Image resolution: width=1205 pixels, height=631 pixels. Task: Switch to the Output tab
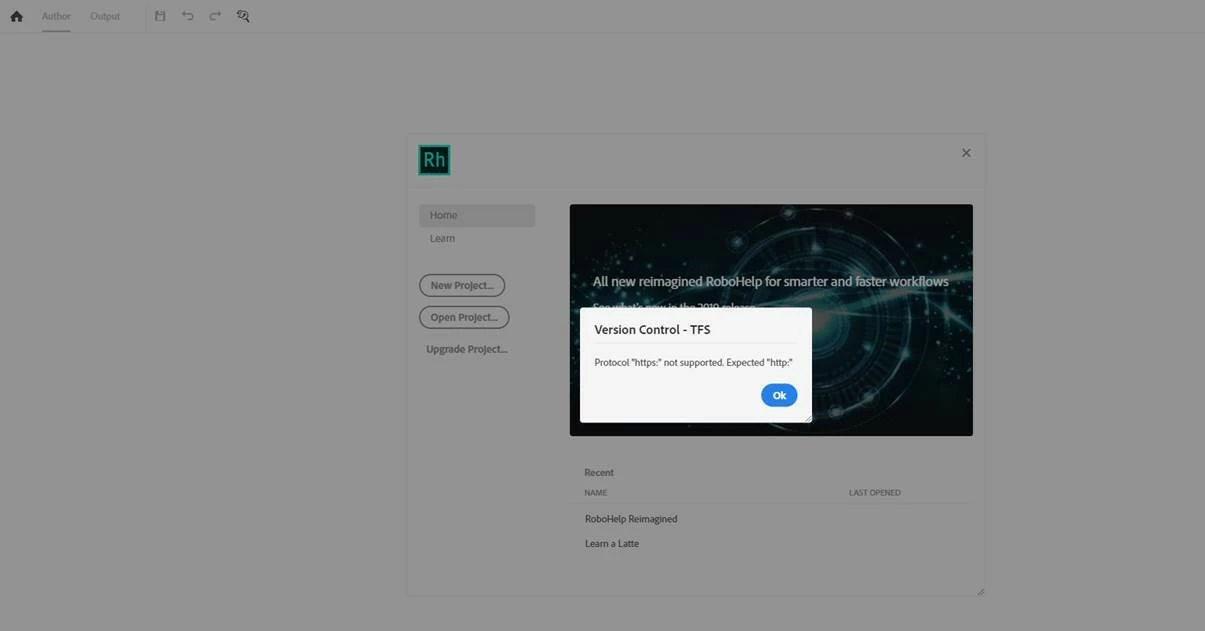click(105, 16)
